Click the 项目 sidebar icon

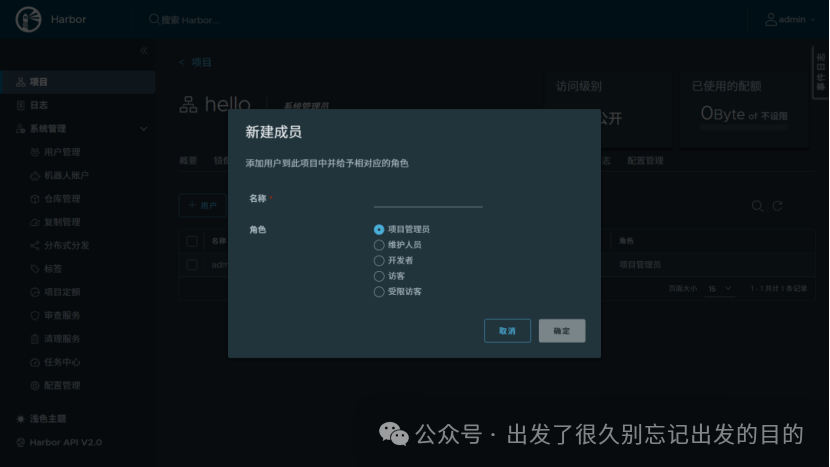tap(21, 82)
